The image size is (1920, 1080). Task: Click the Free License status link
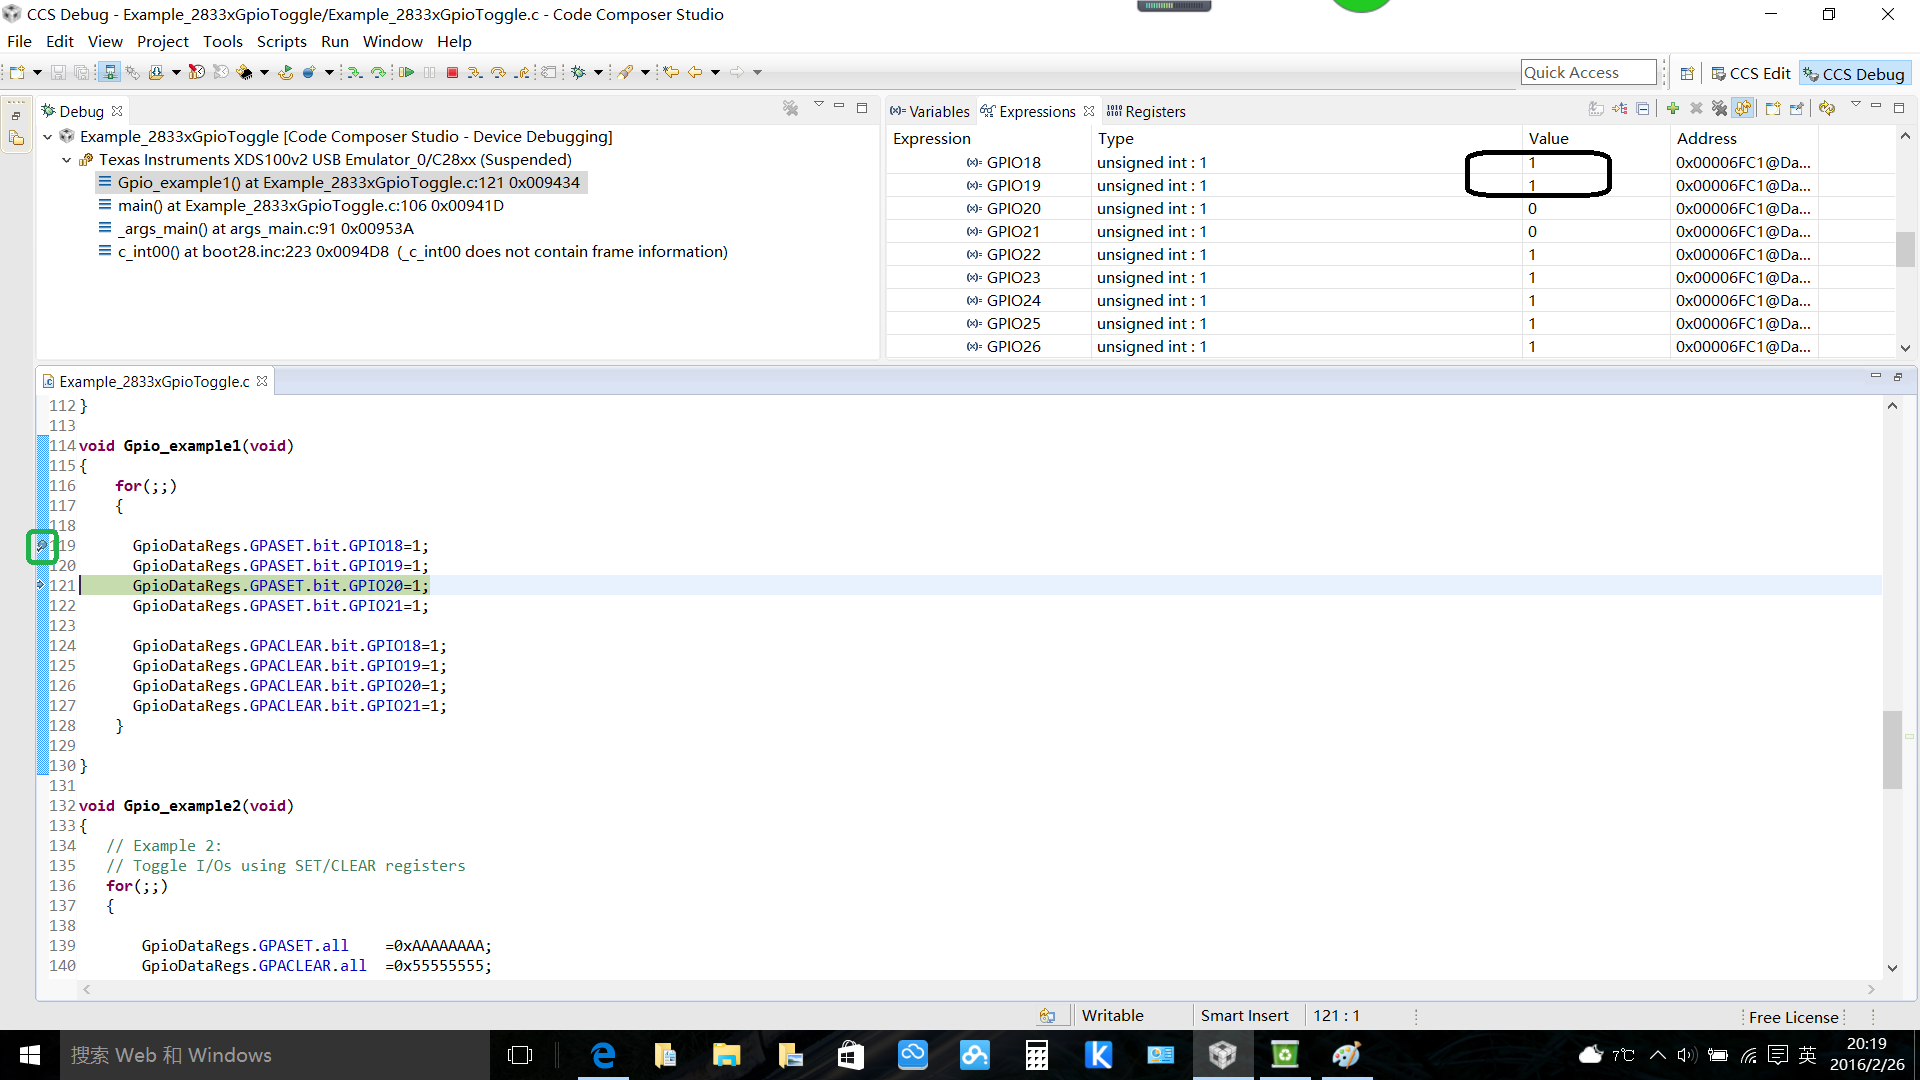point(1794,1016)
